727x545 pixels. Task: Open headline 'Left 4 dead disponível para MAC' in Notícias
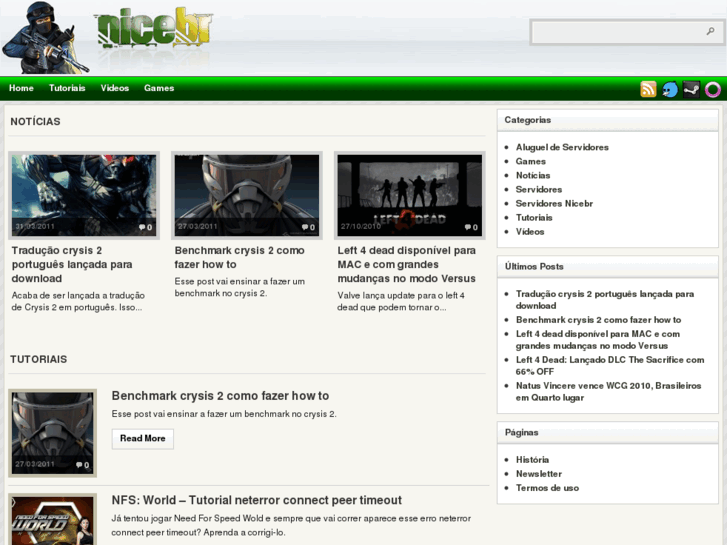pos(407,264)
